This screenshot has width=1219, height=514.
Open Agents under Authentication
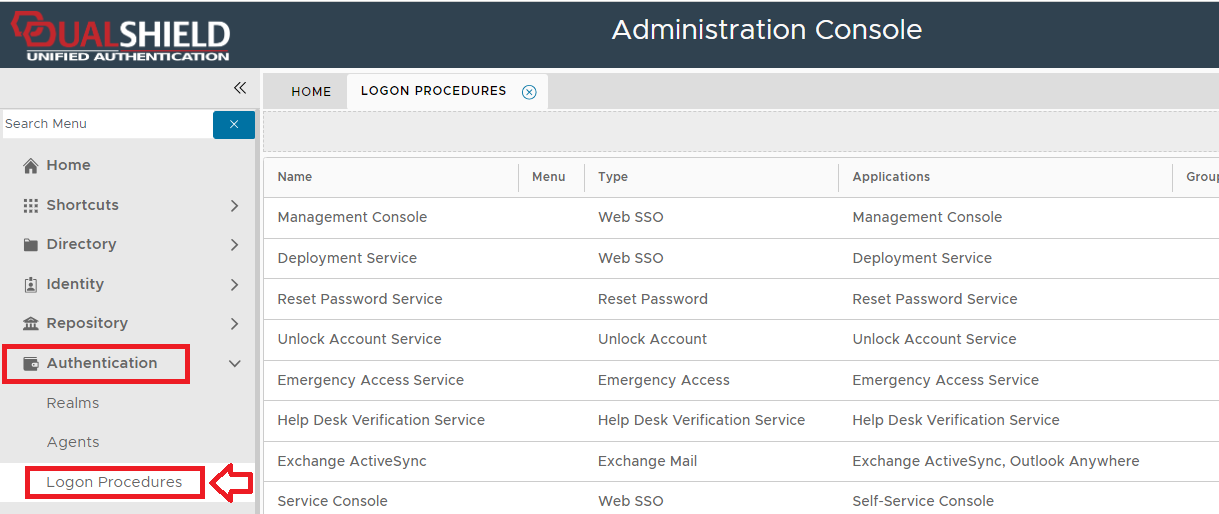pyautogui.click(x=73, y=442)
